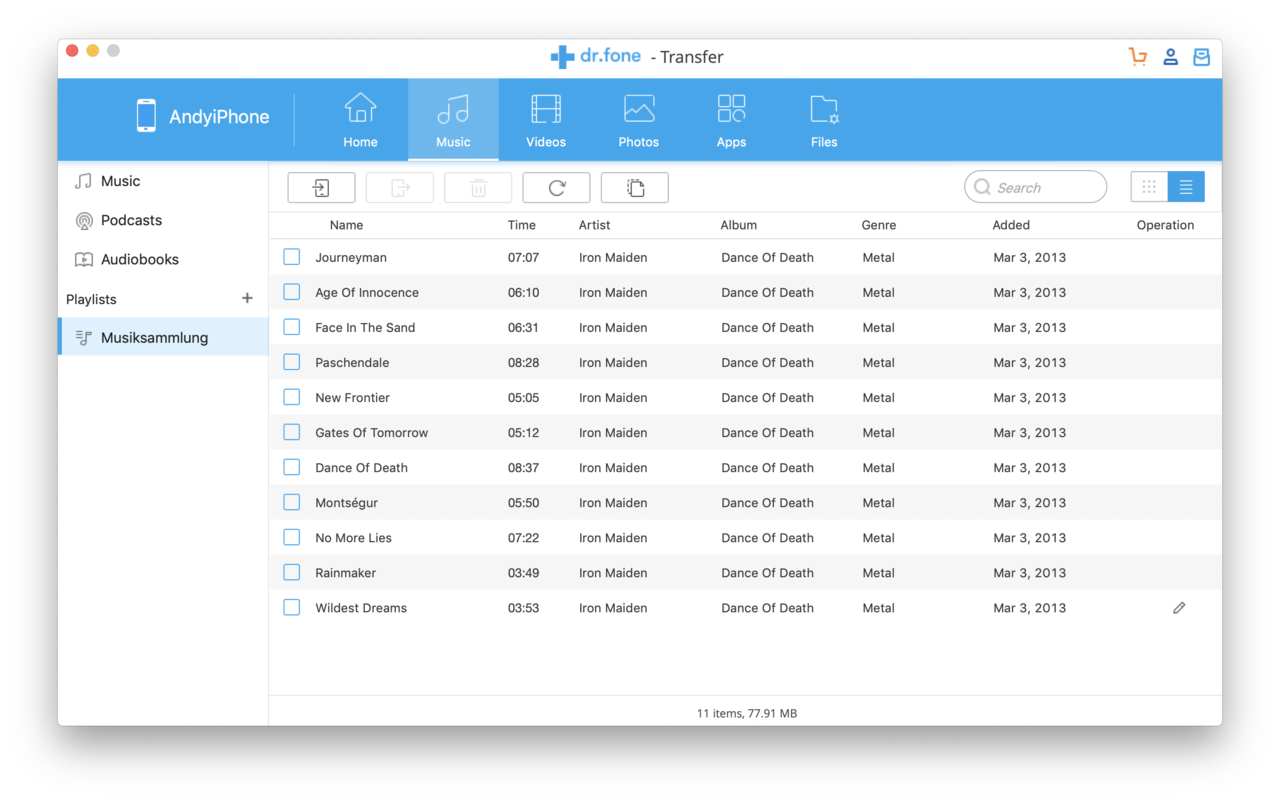Viewport: 1280px width, 802px height.
Task: Click the de-duplicate toolbar icon
Action: [x=634, y=188]
